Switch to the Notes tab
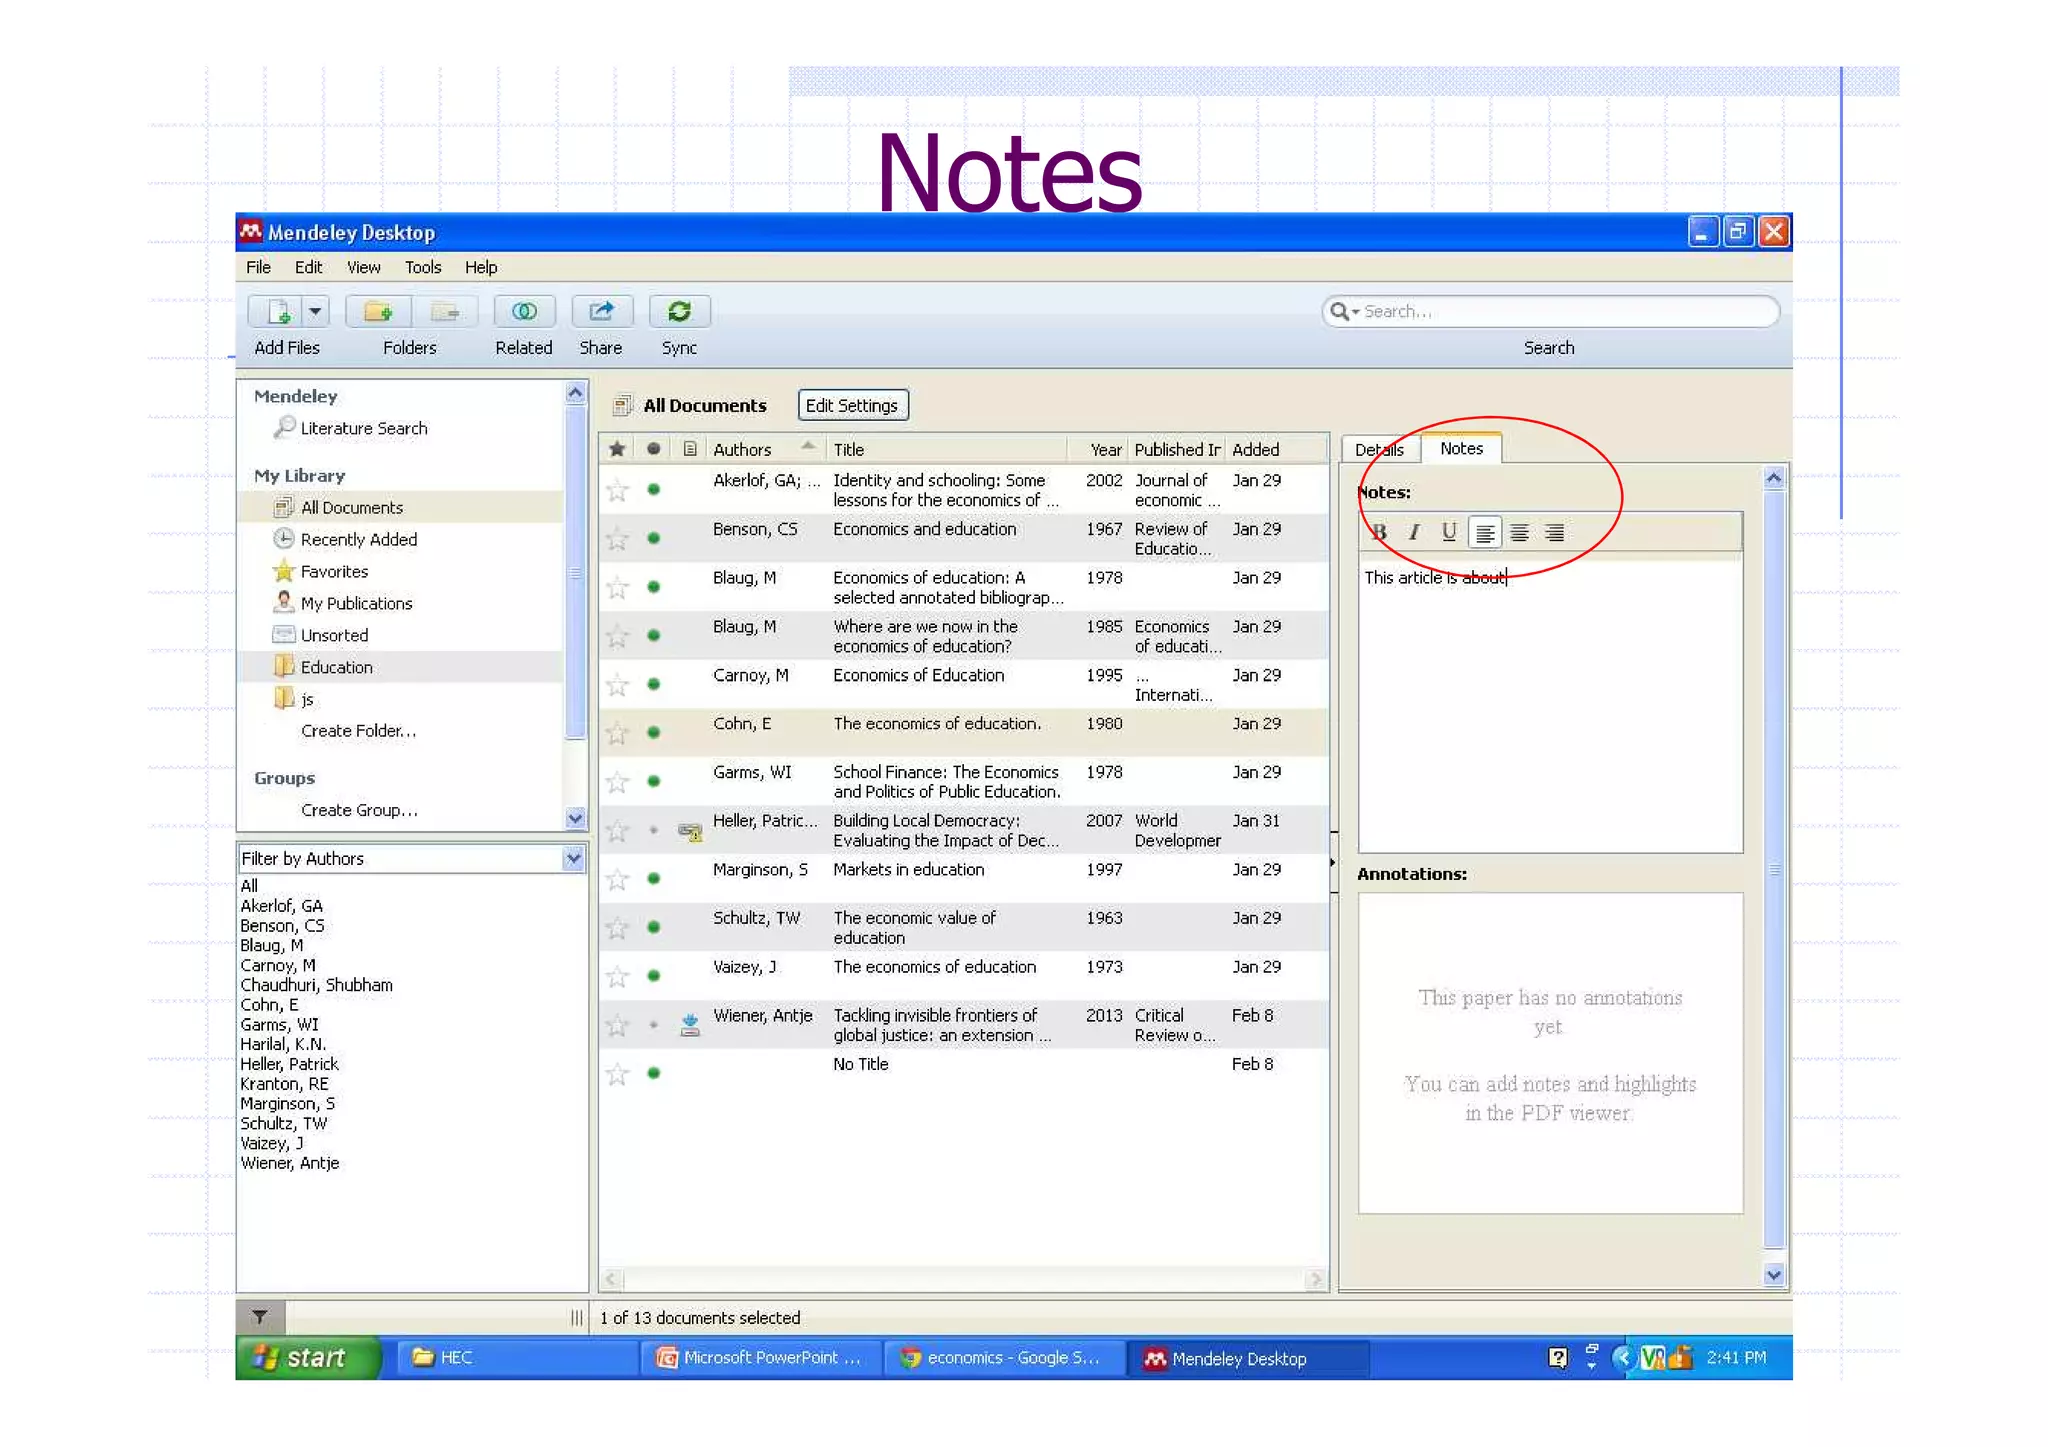The image size is (2048, 1447). 1461,449
